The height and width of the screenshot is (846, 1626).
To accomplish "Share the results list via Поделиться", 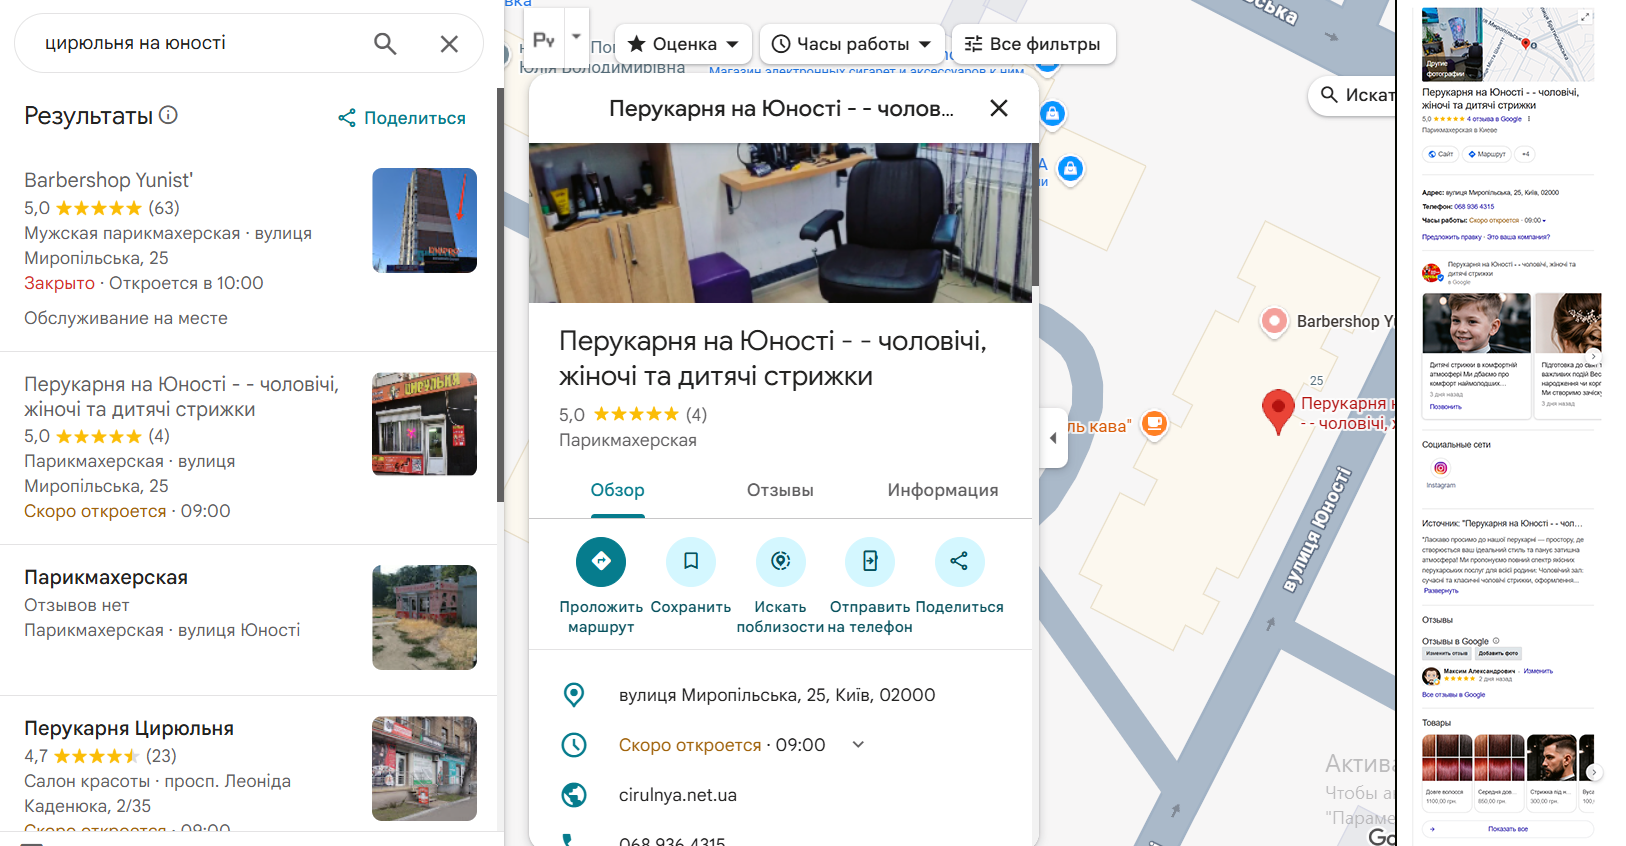I will click(402, 118).
